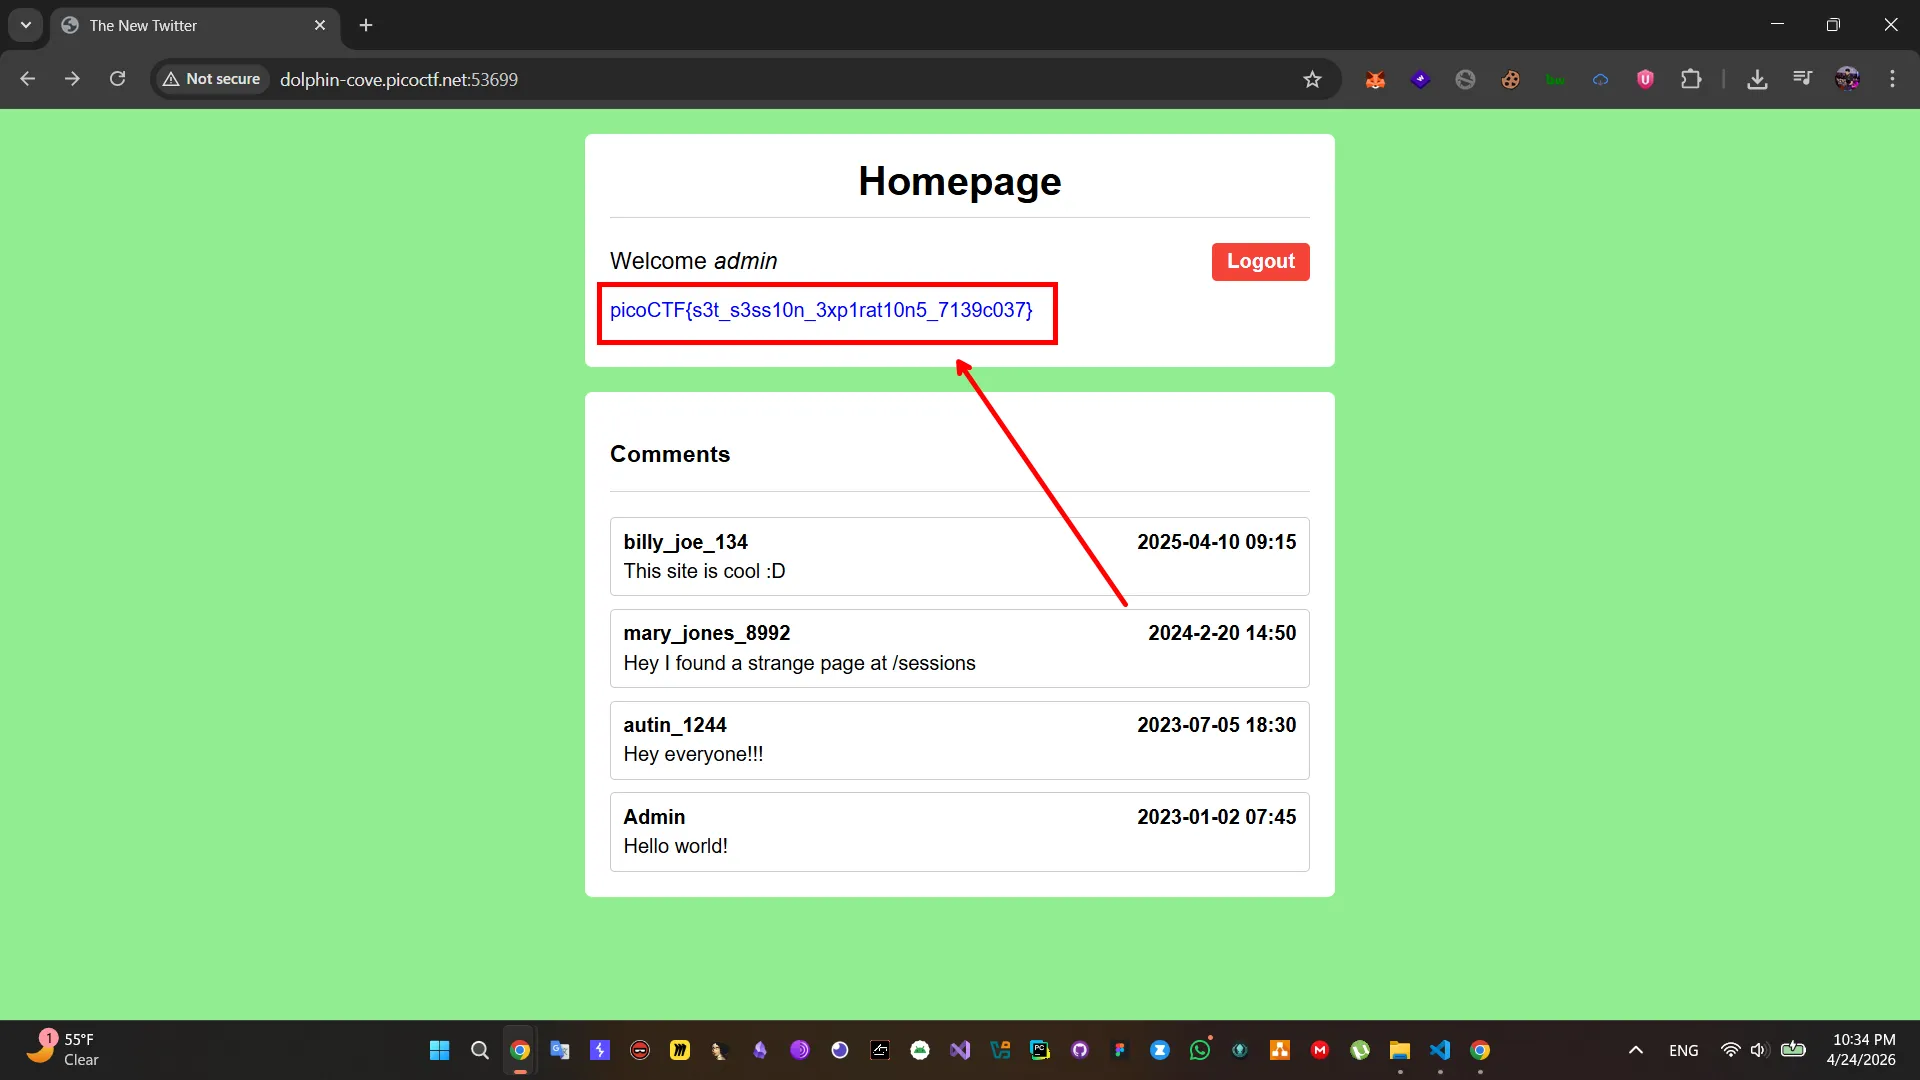1920x1080 pixels.
Task: Click the autin_1244 username
Action: tap(675, 725)
